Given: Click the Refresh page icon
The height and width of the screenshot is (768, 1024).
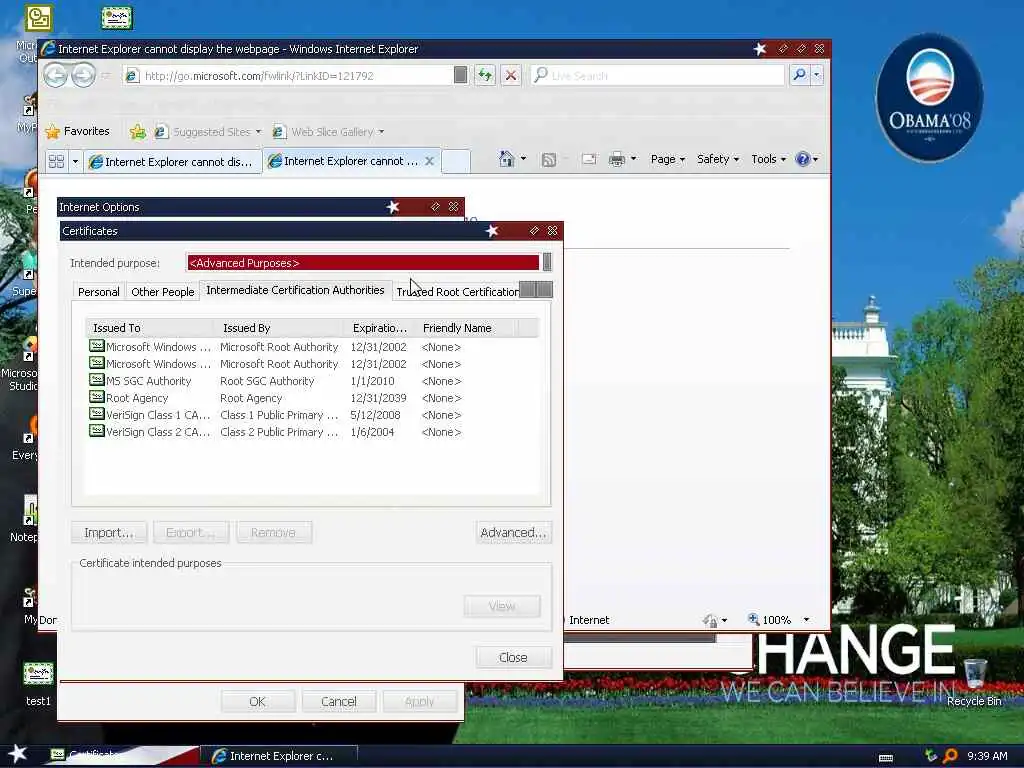Looking at the screenshot, I should pos(485,75).
